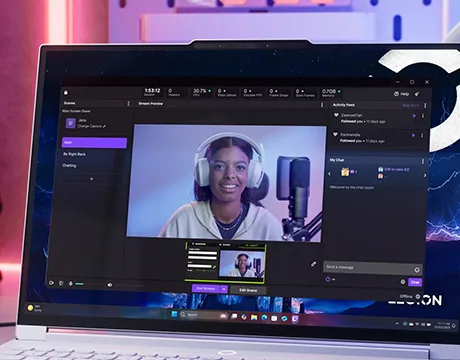460x360 pixels.
Task: Click the emote icon in message box
Action: point(417,269)
